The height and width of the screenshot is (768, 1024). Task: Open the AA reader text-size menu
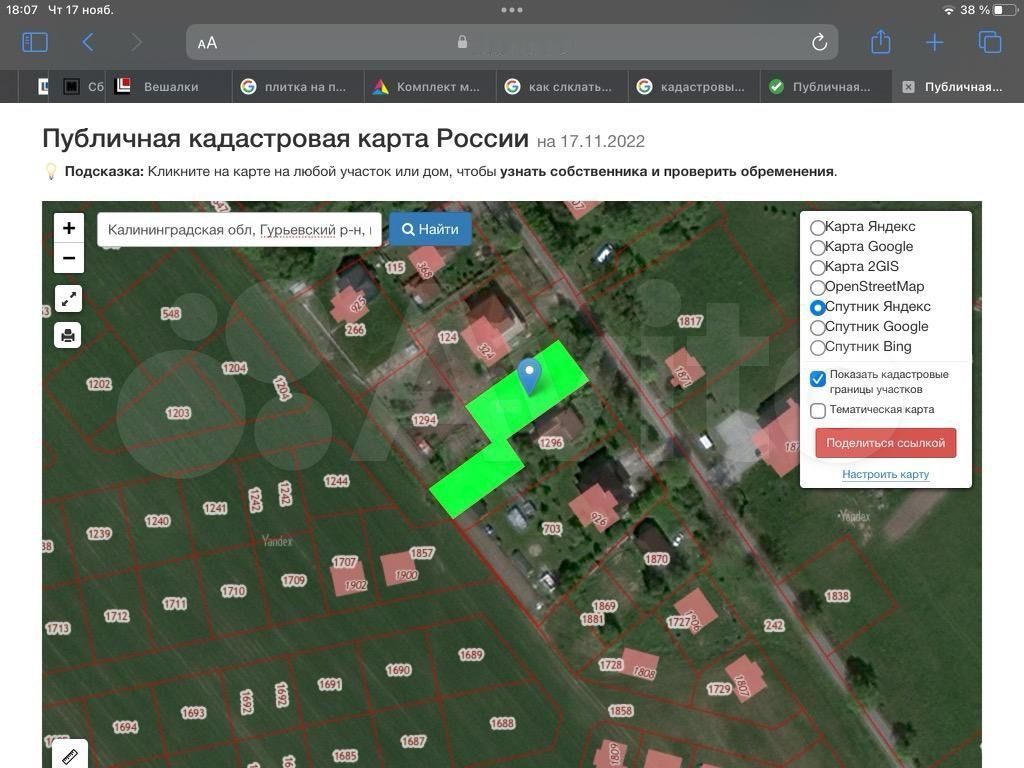pyautogui.click(x=207, y=43)
